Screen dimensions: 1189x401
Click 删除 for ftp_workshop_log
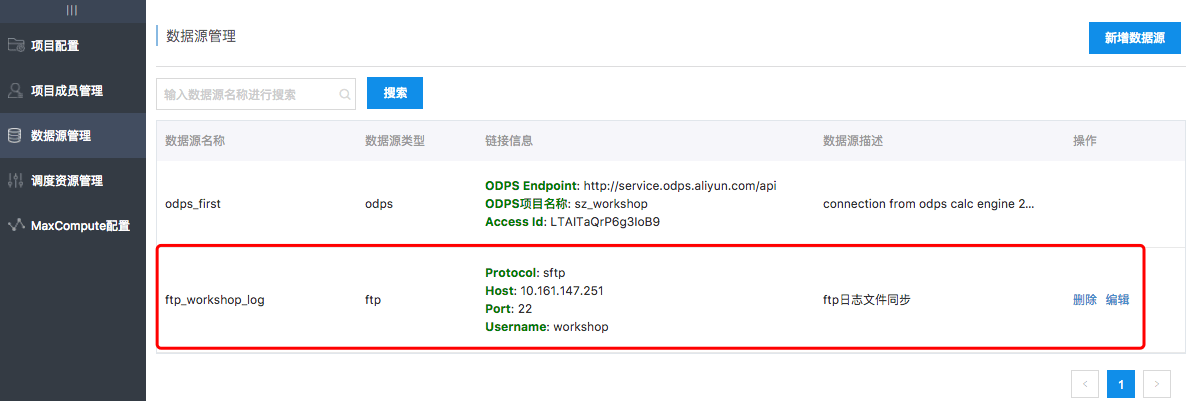(1084, 299)
